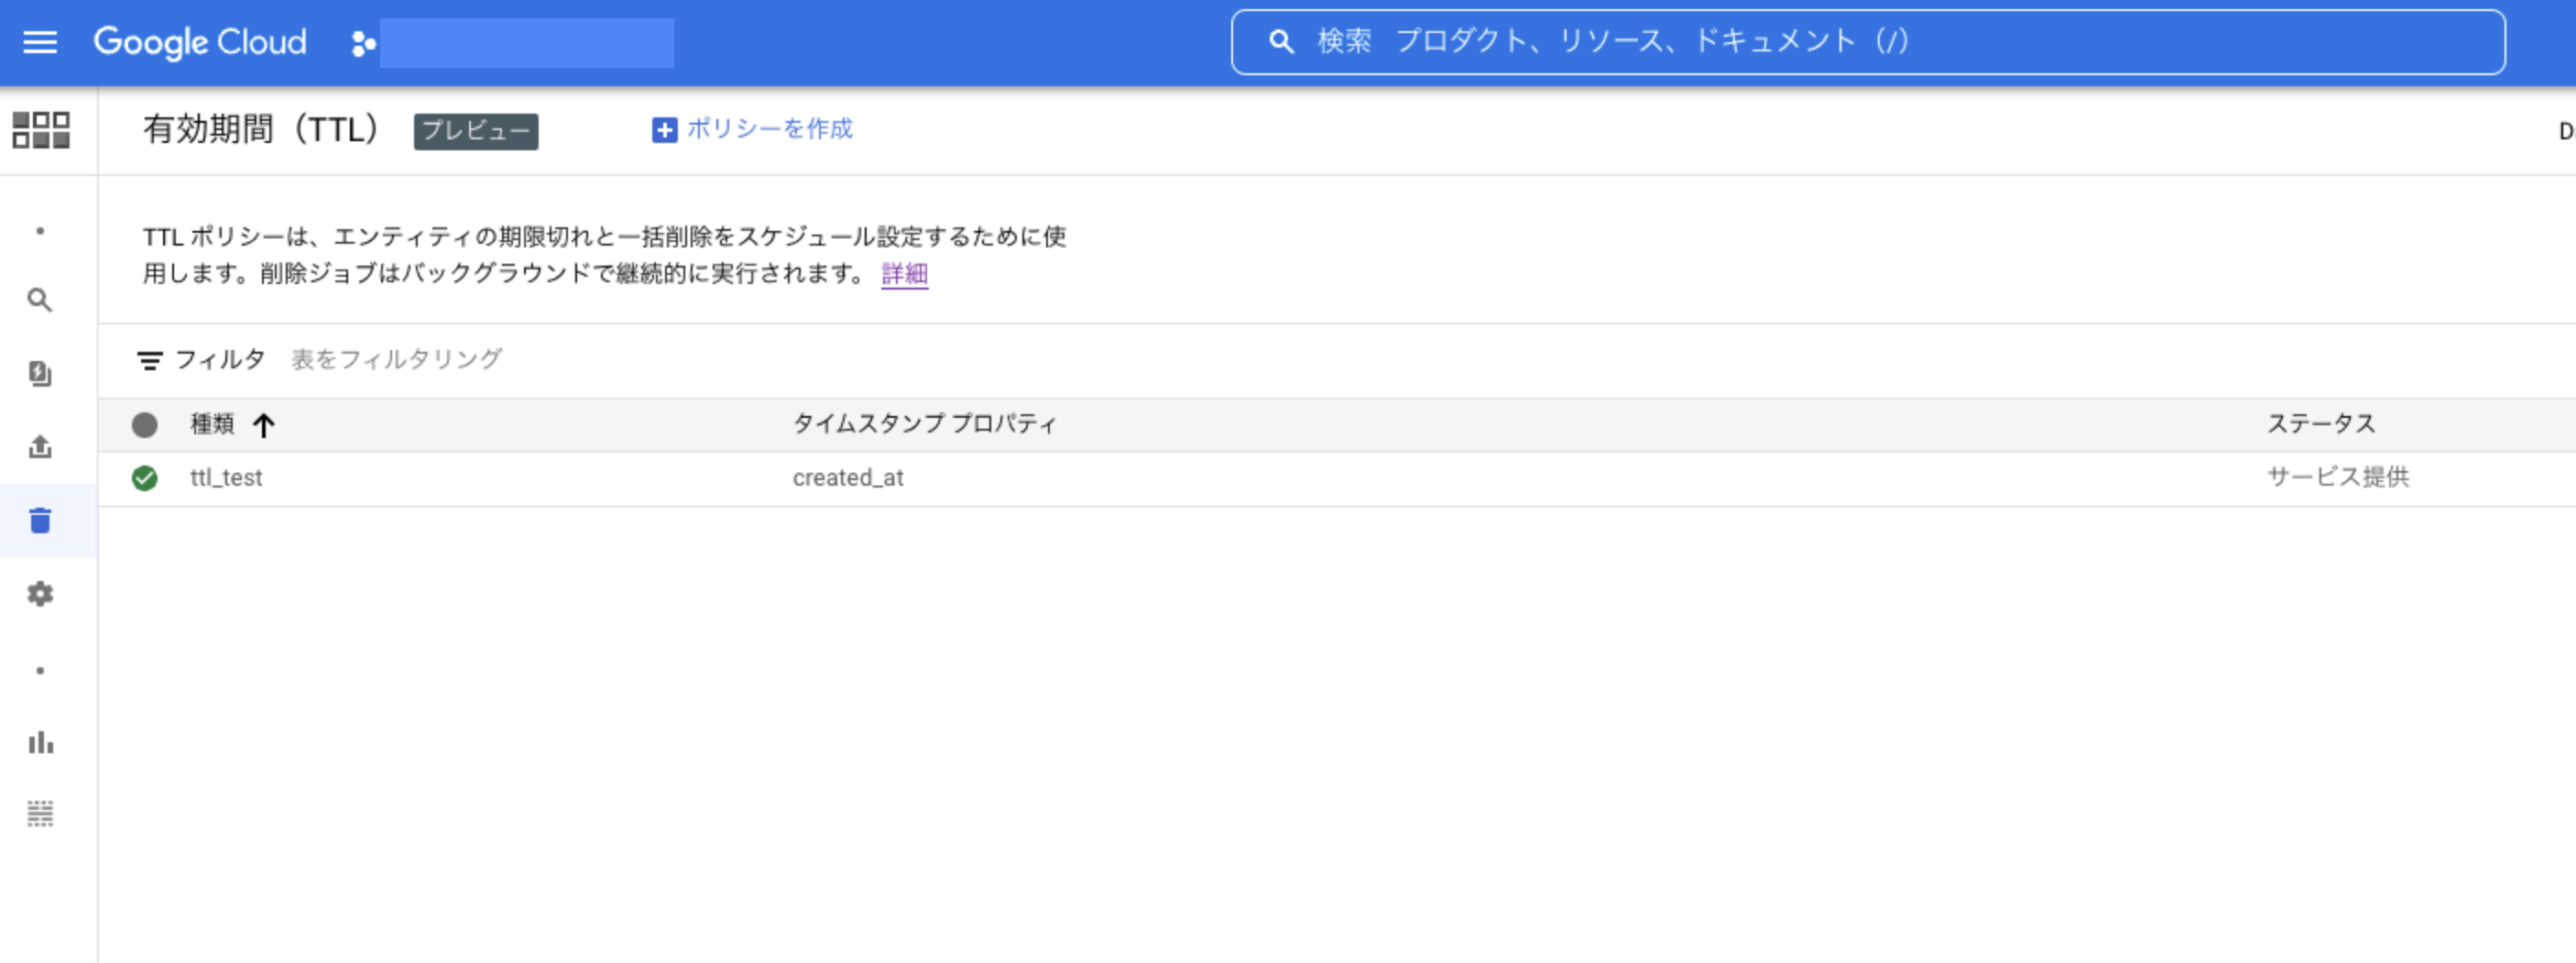The height and width of the screenshot is (963, 2576).
Task: Open the gear settings icon in the sidebar
Action: pyautogui.click(x=40, y=594)
